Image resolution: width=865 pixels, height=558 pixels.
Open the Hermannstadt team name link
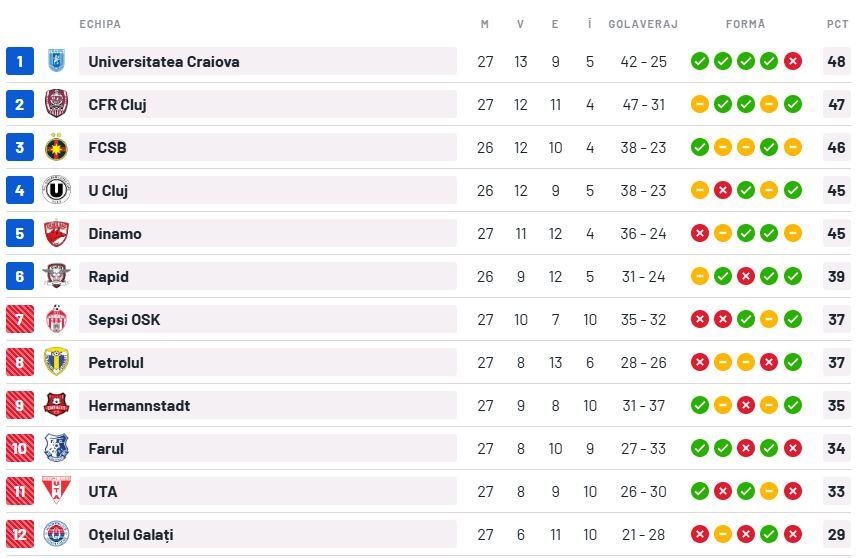point(139,405)
